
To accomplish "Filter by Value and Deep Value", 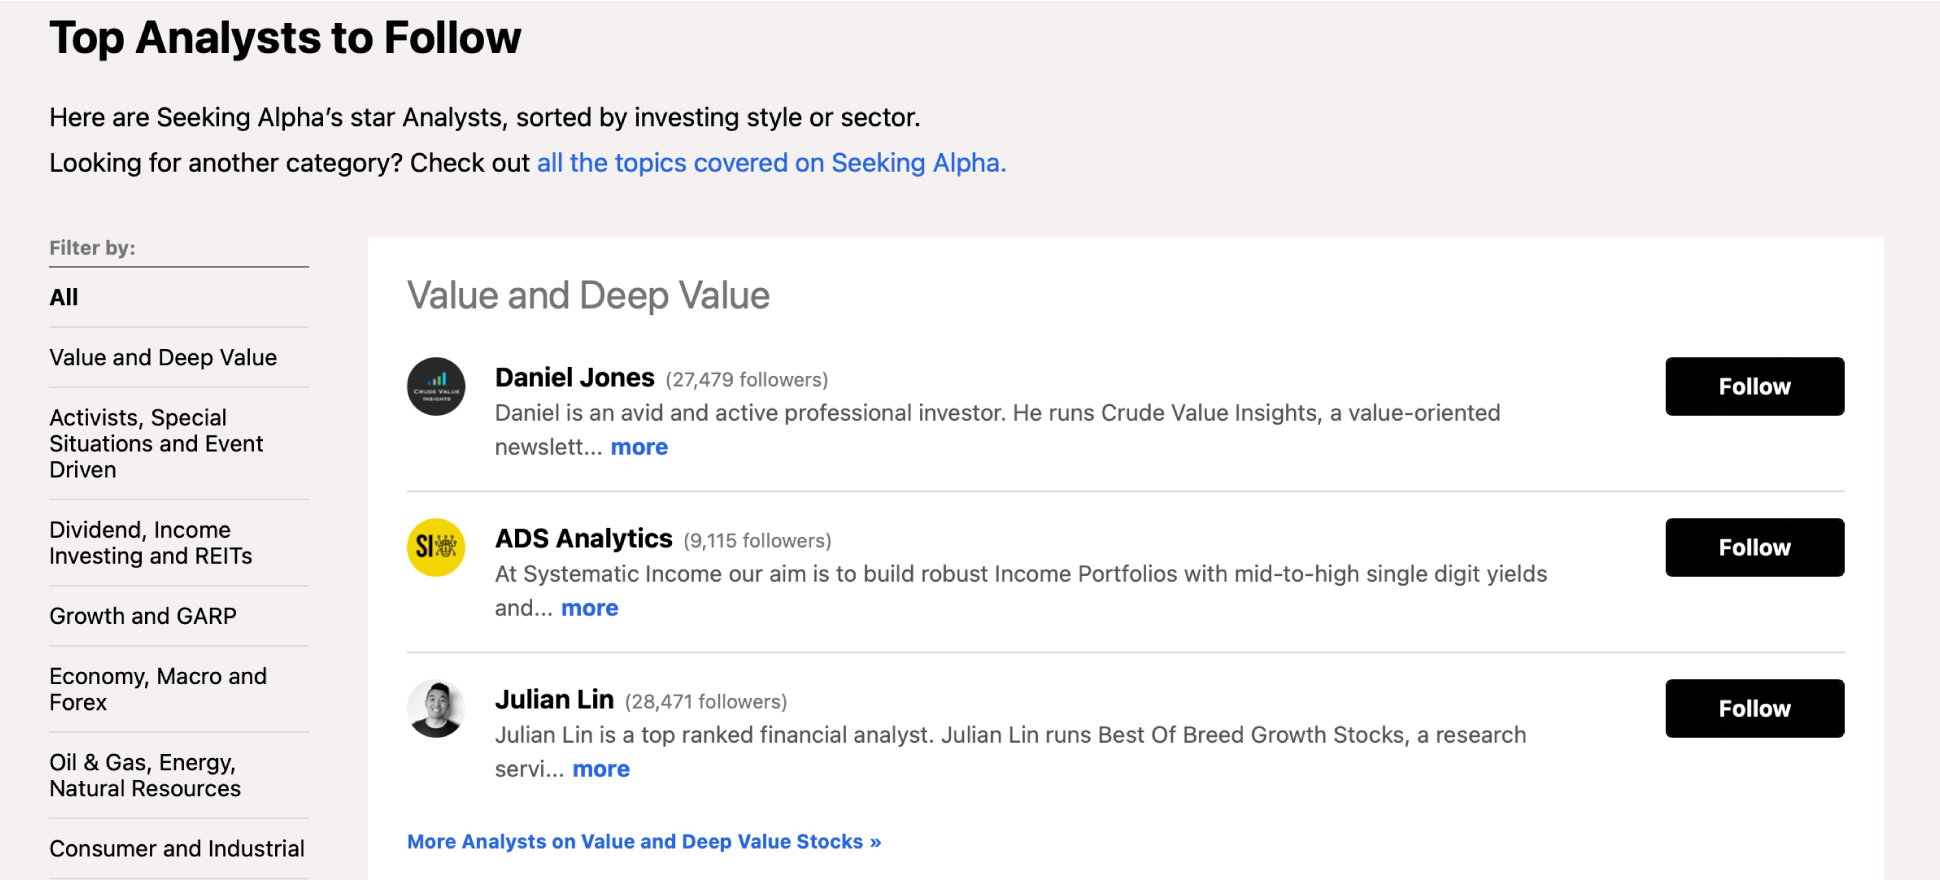I will point(163,357).
